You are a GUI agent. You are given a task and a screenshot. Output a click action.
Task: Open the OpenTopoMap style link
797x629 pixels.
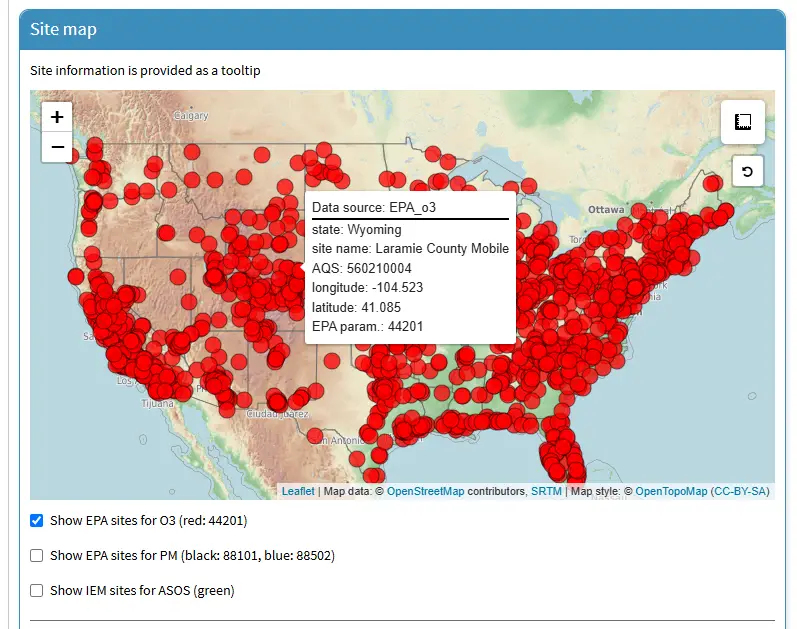click(671, 491)
